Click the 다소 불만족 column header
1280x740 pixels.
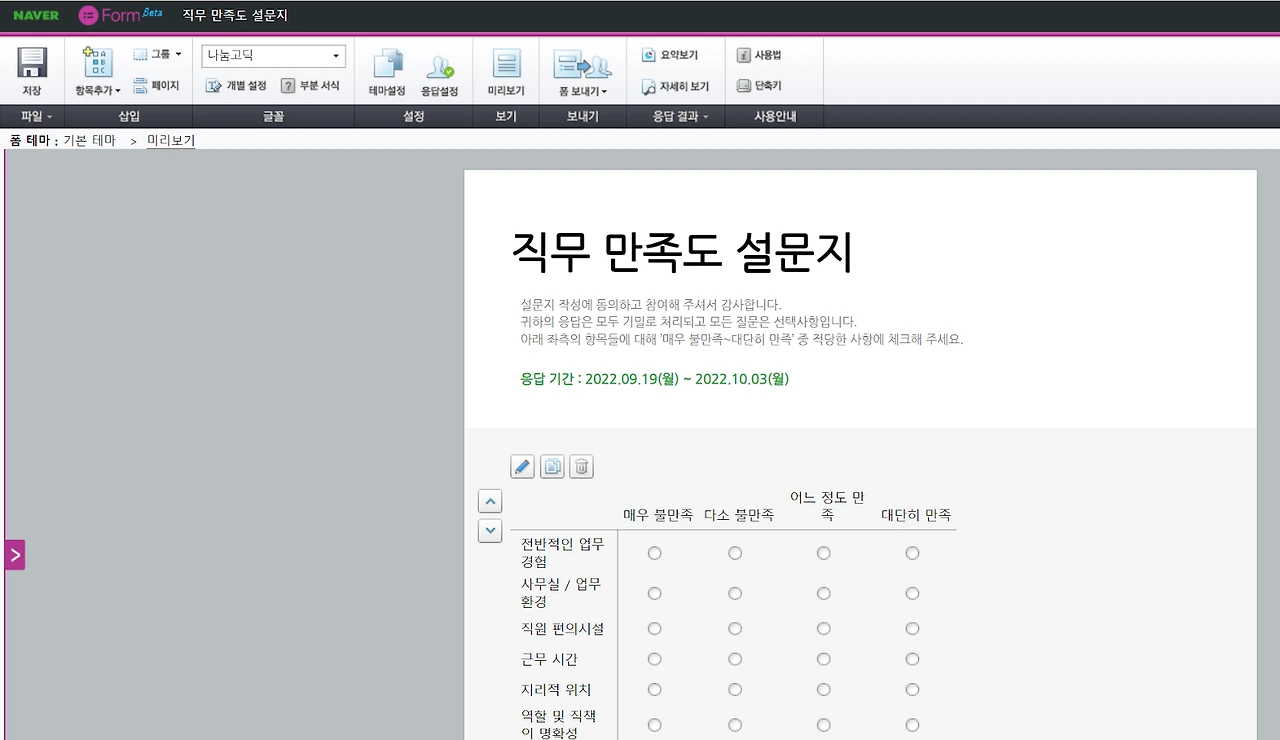(739, 516)
